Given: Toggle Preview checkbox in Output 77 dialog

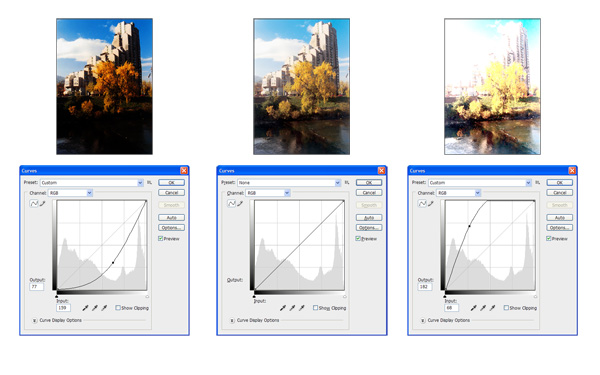Looking at the screenshot, I should [x=161, y=238].
